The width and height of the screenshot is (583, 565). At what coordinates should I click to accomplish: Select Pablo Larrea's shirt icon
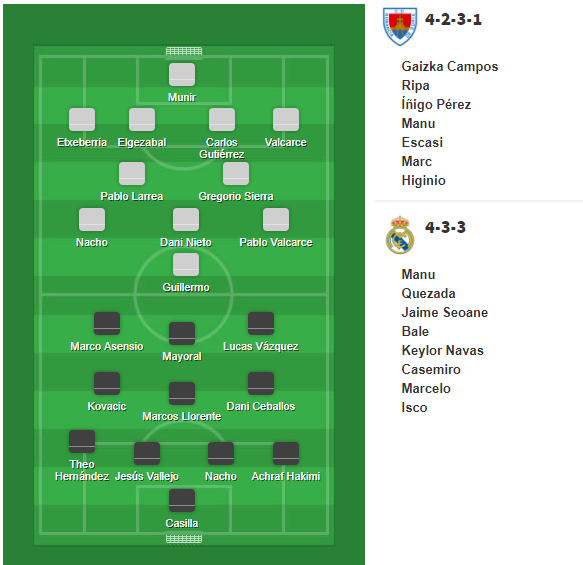tap(132, 173)
